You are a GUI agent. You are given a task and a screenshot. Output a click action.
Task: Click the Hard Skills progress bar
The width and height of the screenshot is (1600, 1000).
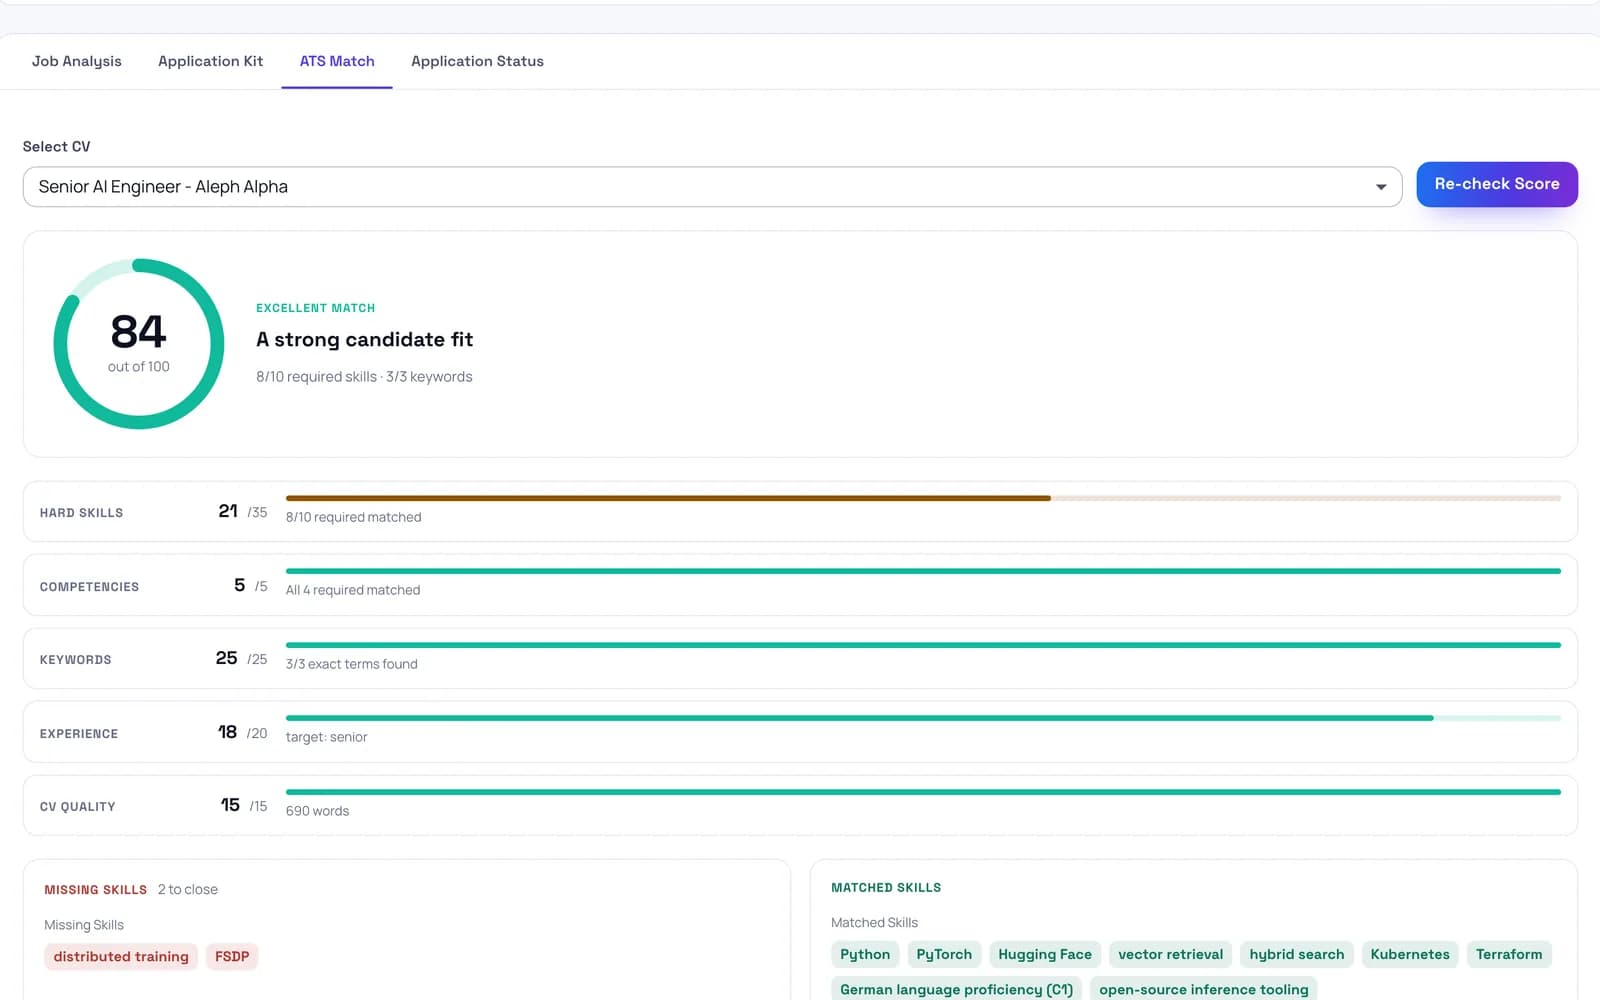(923, 498)
